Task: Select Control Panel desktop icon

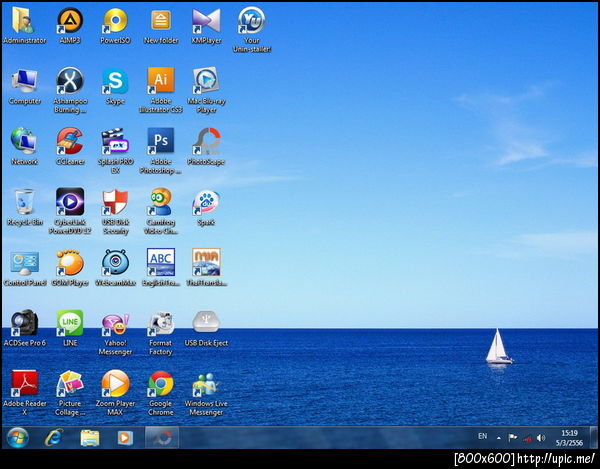Action: 24,263
